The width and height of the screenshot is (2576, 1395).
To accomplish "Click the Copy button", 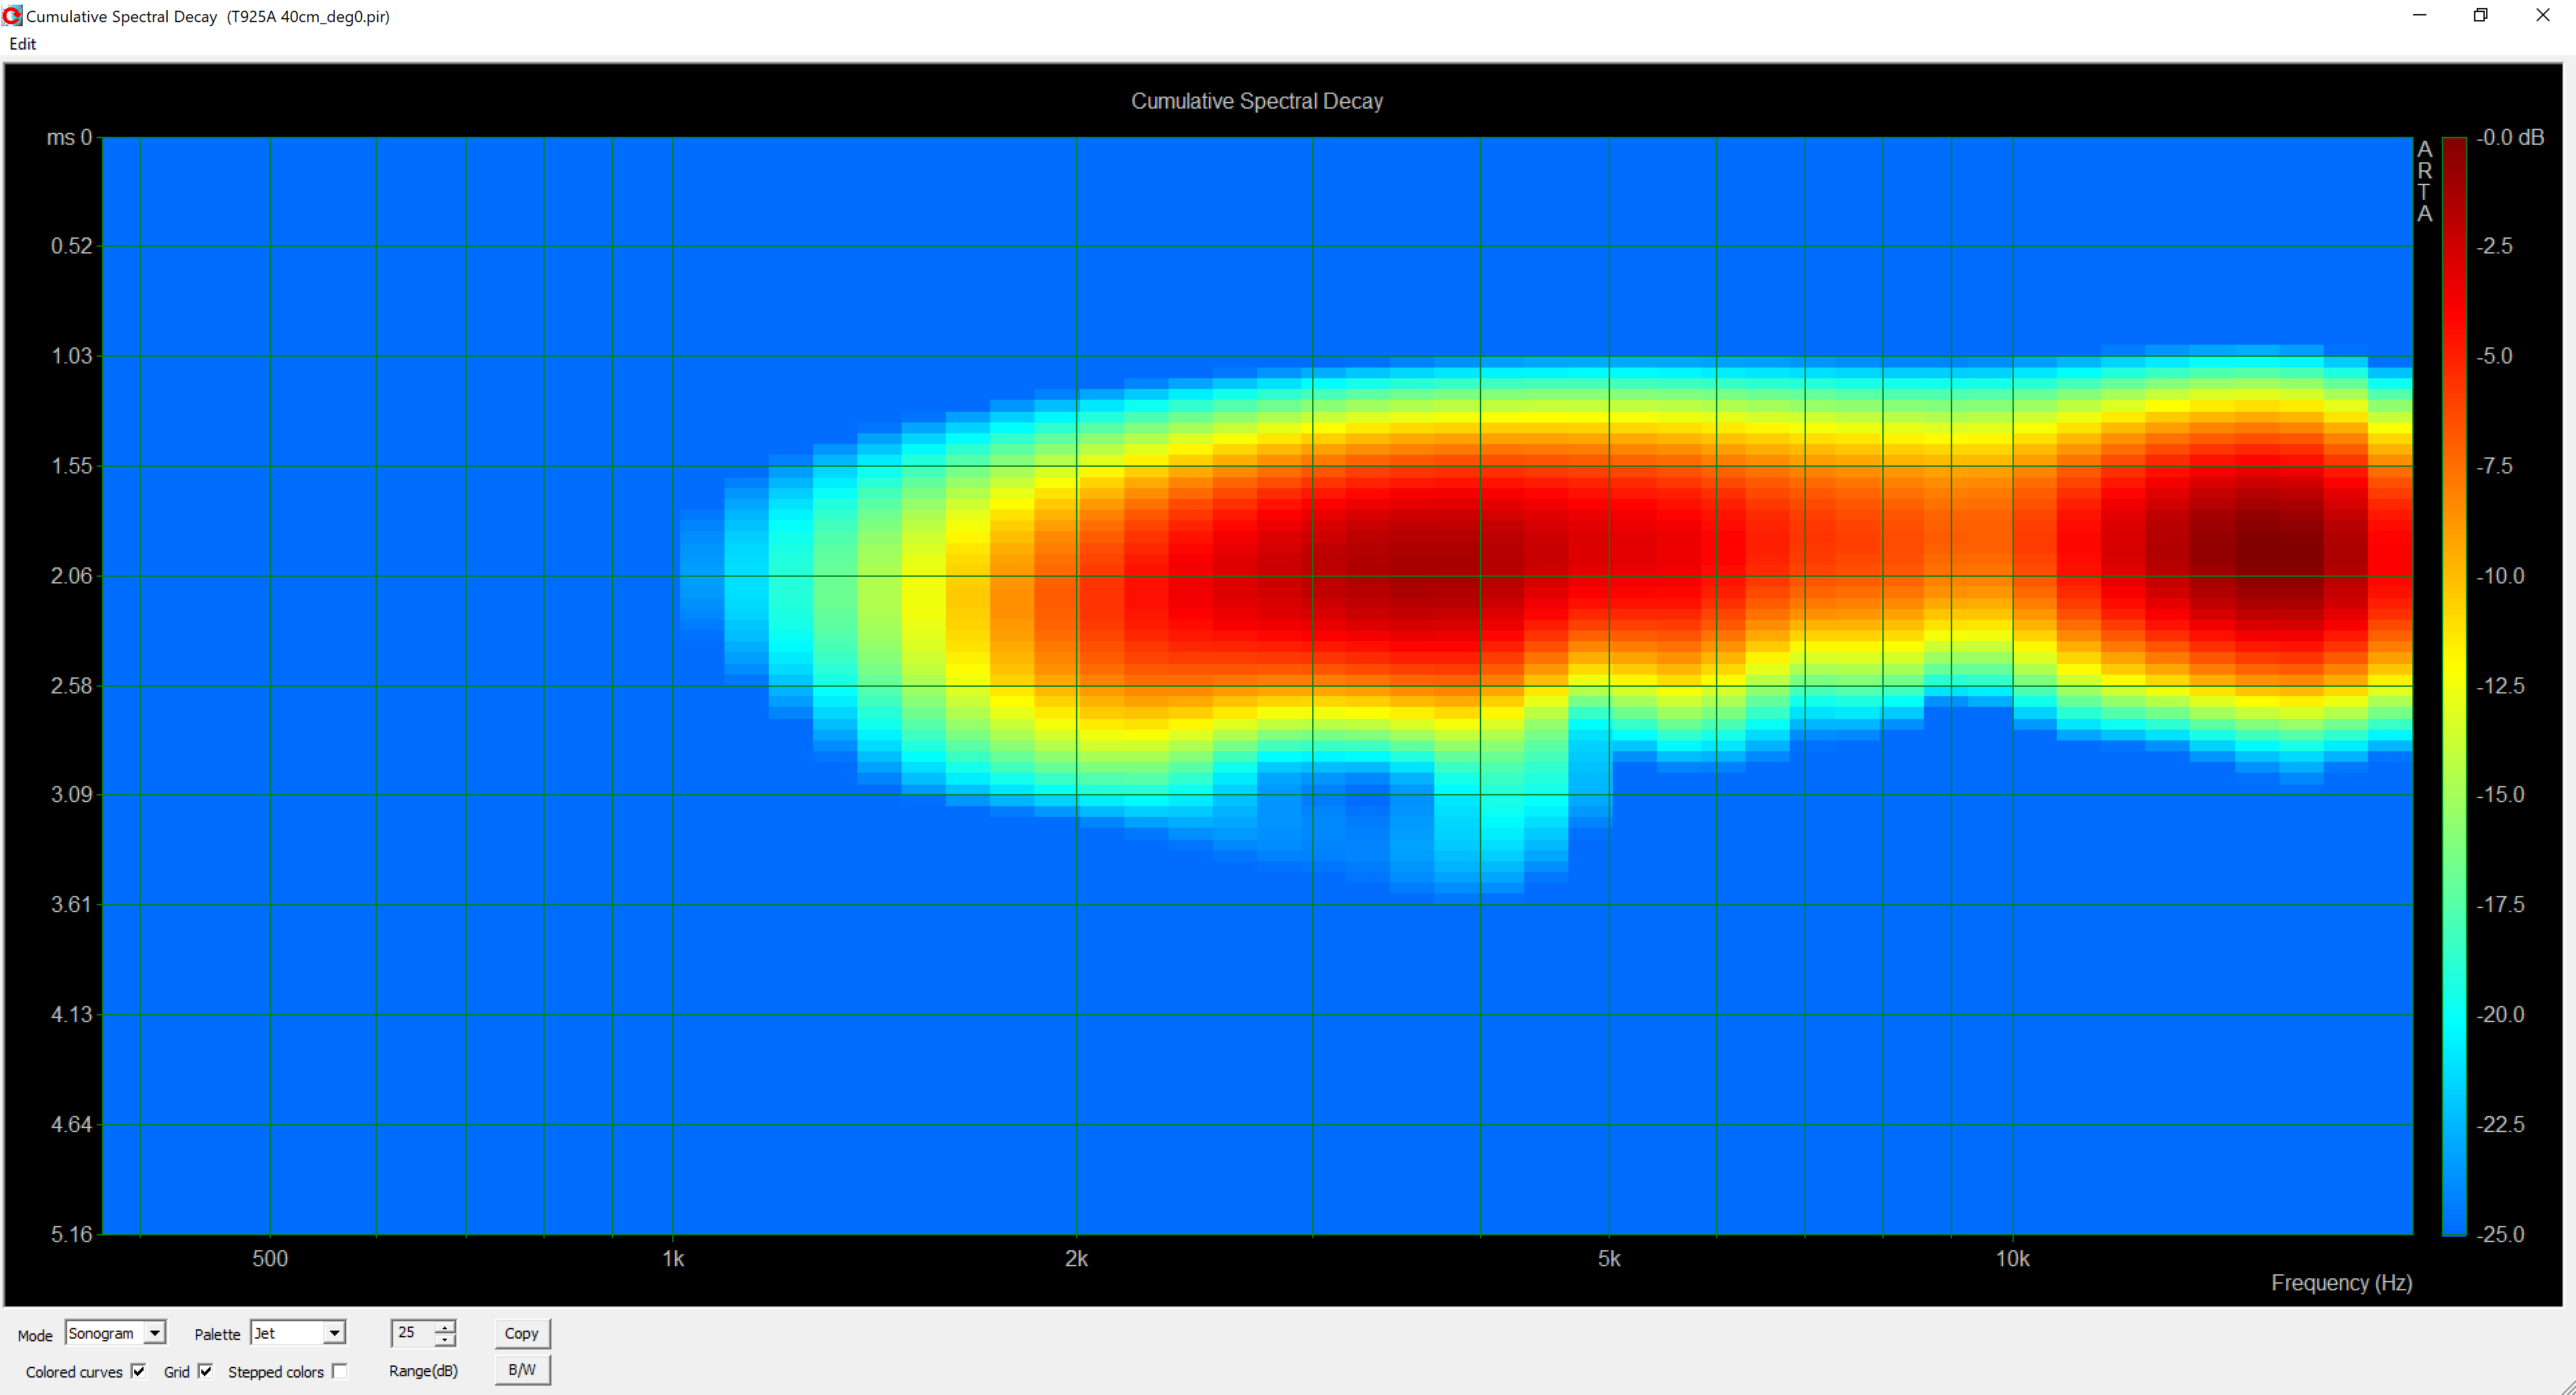I will tap(522, 1333).
